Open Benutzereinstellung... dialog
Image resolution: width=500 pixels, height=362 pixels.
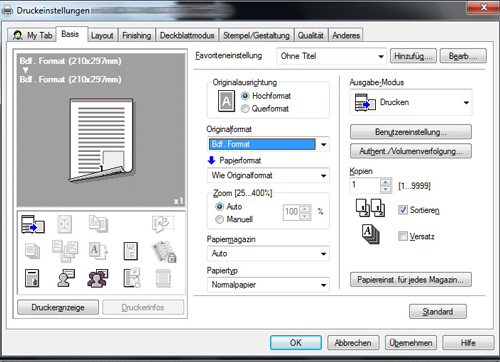[x=411, y=132]
